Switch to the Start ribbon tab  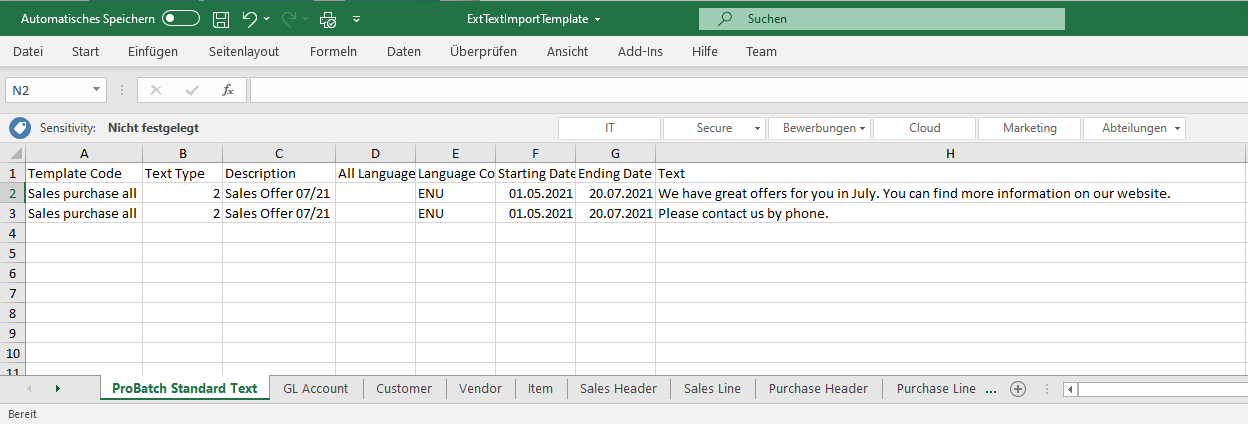coord(85,51)
